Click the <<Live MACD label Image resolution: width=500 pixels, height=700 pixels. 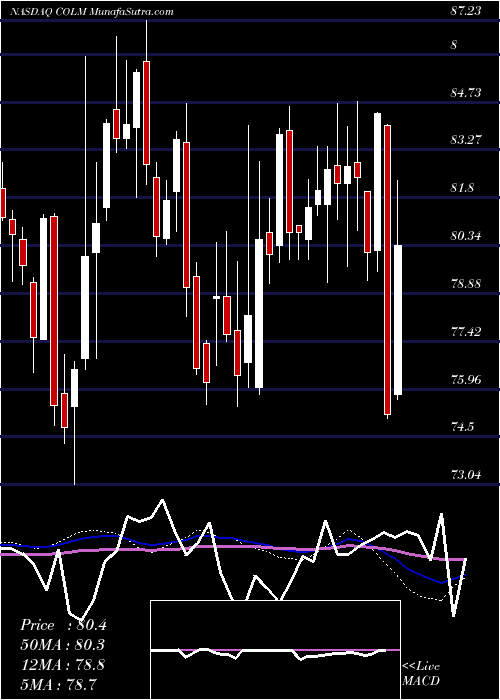(x=421, y=674)
